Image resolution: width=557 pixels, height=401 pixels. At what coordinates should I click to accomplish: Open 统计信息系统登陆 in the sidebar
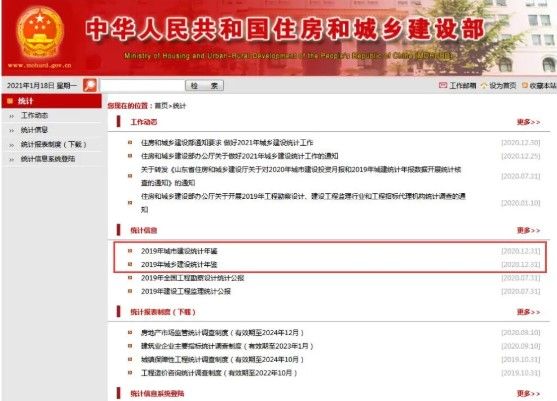[48, 159]
